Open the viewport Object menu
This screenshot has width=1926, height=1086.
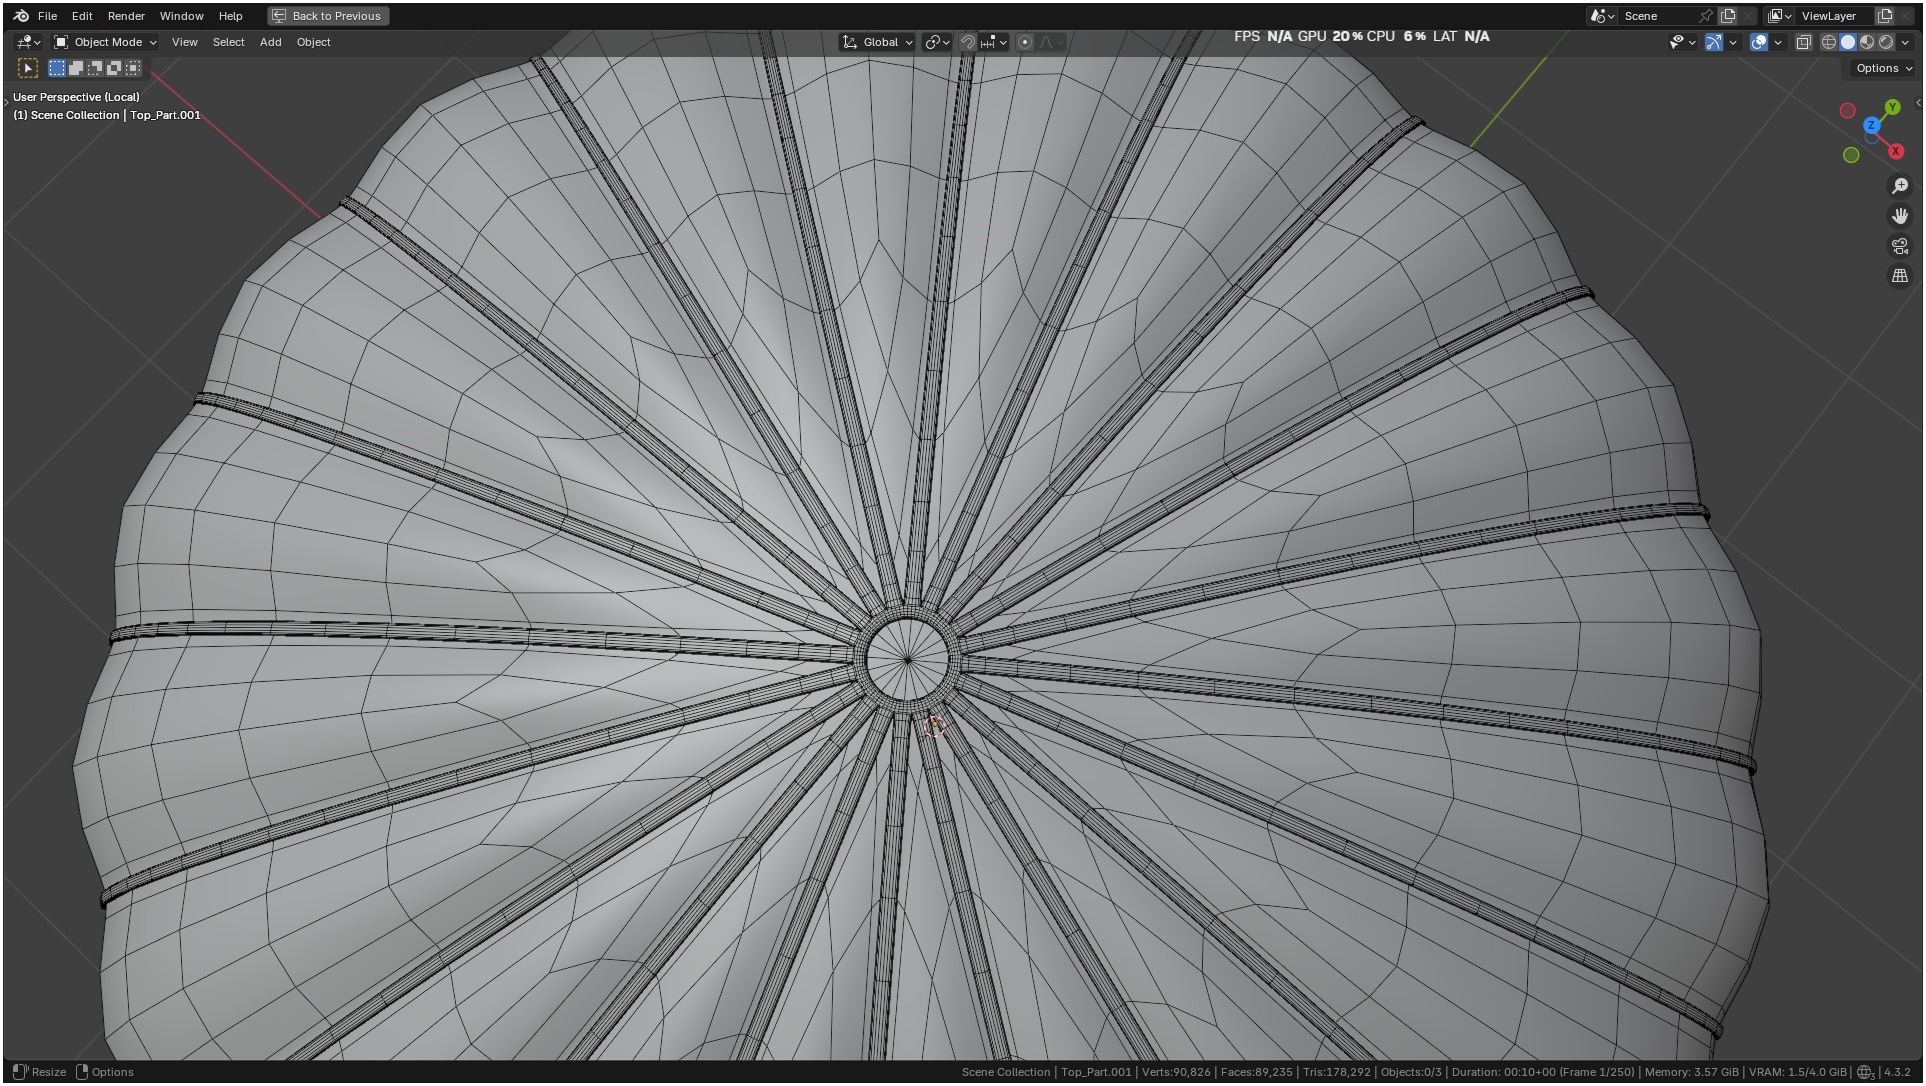pos(313,42)
